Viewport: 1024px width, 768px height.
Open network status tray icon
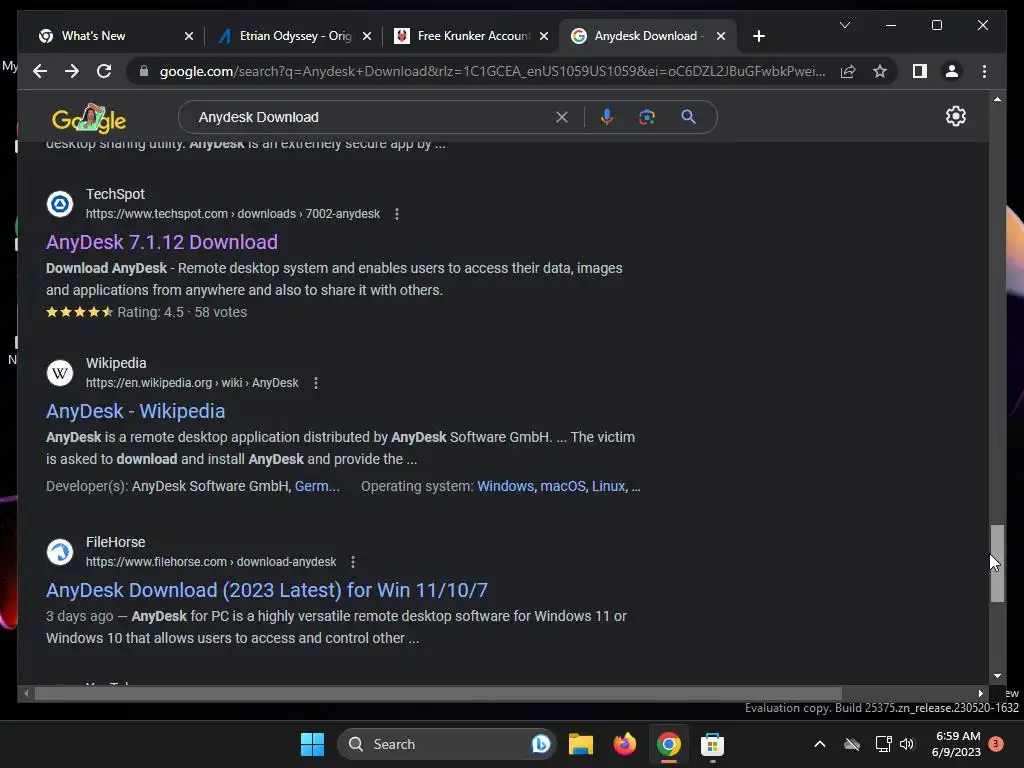tap(883, 744)
